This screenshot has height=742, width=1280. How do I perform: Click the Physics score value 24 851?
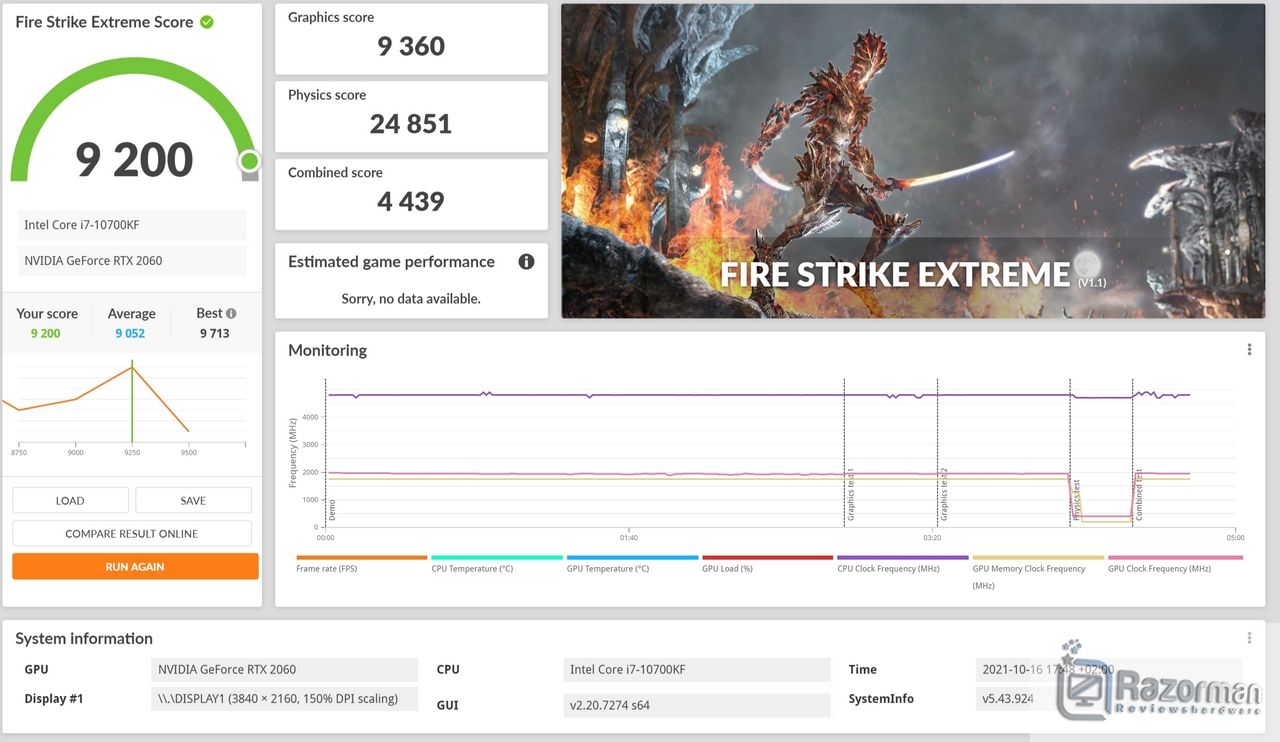[x=411, y=124]
